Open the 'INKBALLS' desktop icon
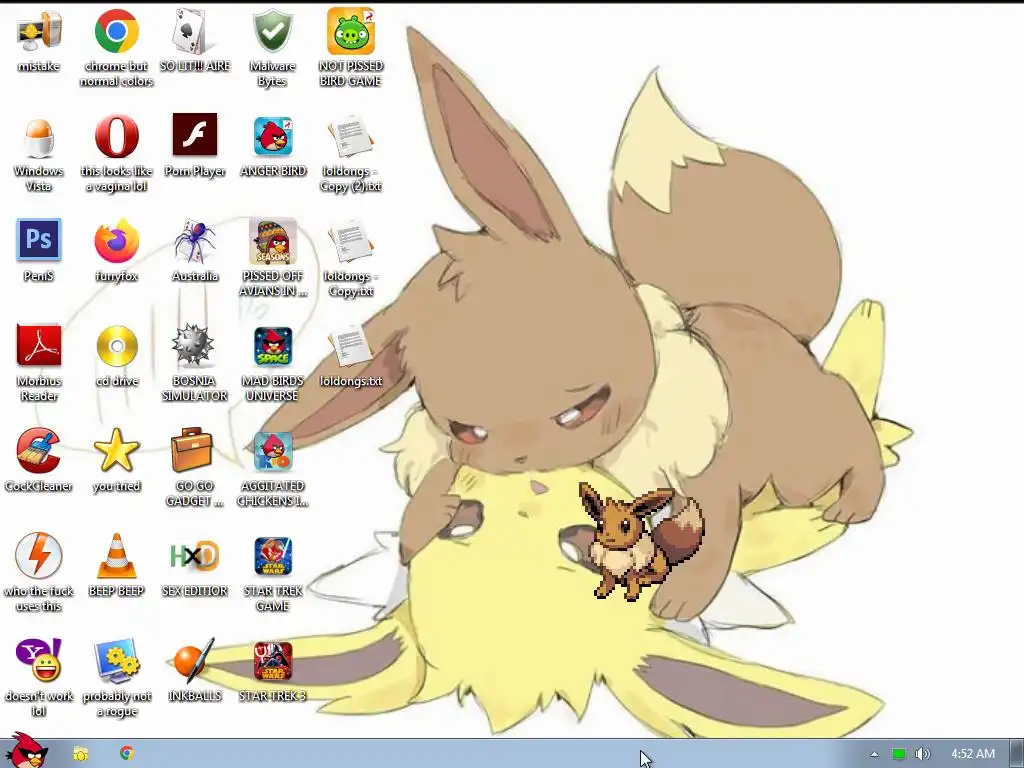Screen dimensions: 1024x768 click(194, 660)
